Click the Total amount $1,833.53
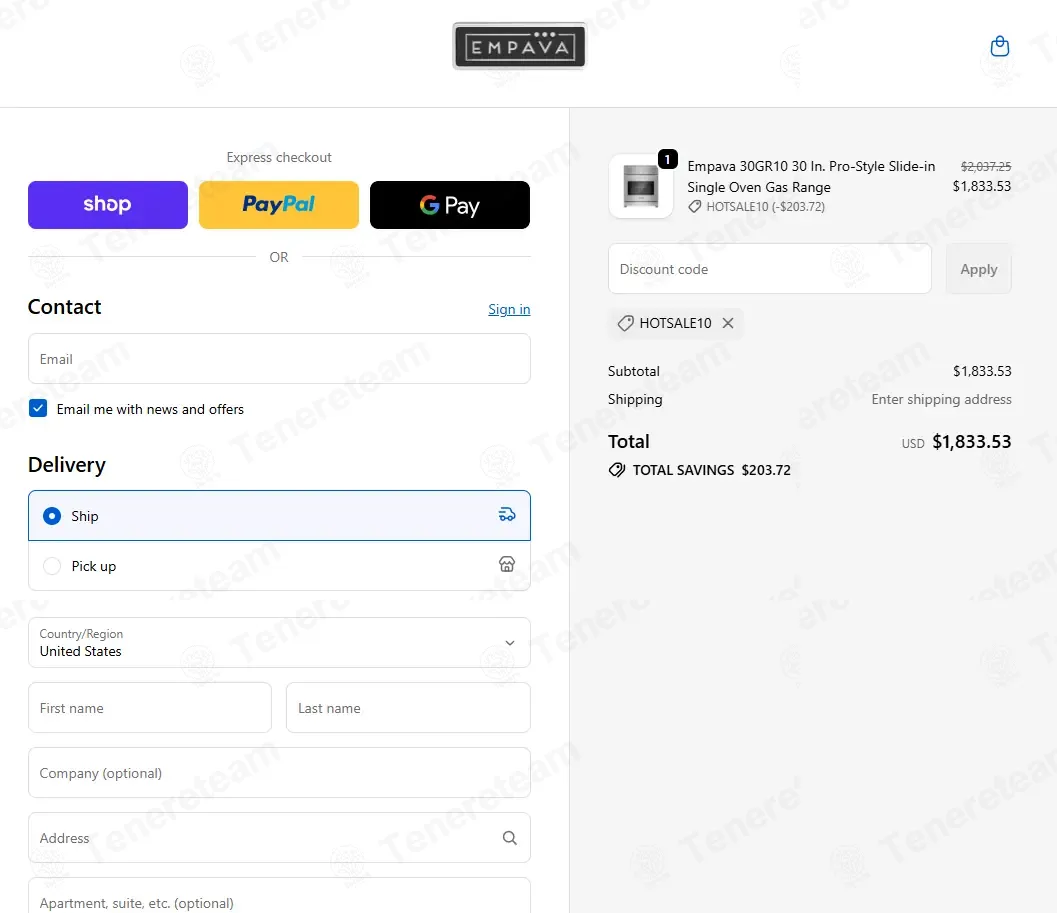This screenshot has width=1057, height=913. [971, 442]
